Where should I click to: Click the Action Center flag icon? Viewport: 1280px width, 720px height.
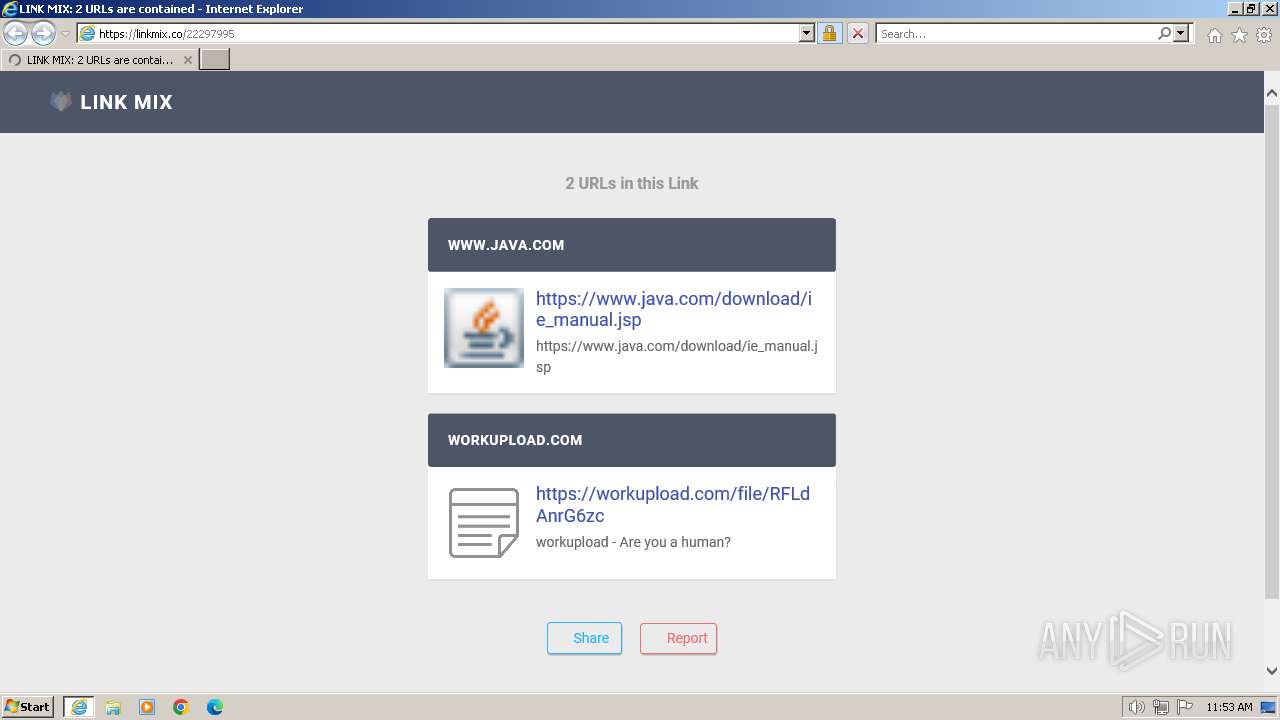click(x=1185, y=707)
